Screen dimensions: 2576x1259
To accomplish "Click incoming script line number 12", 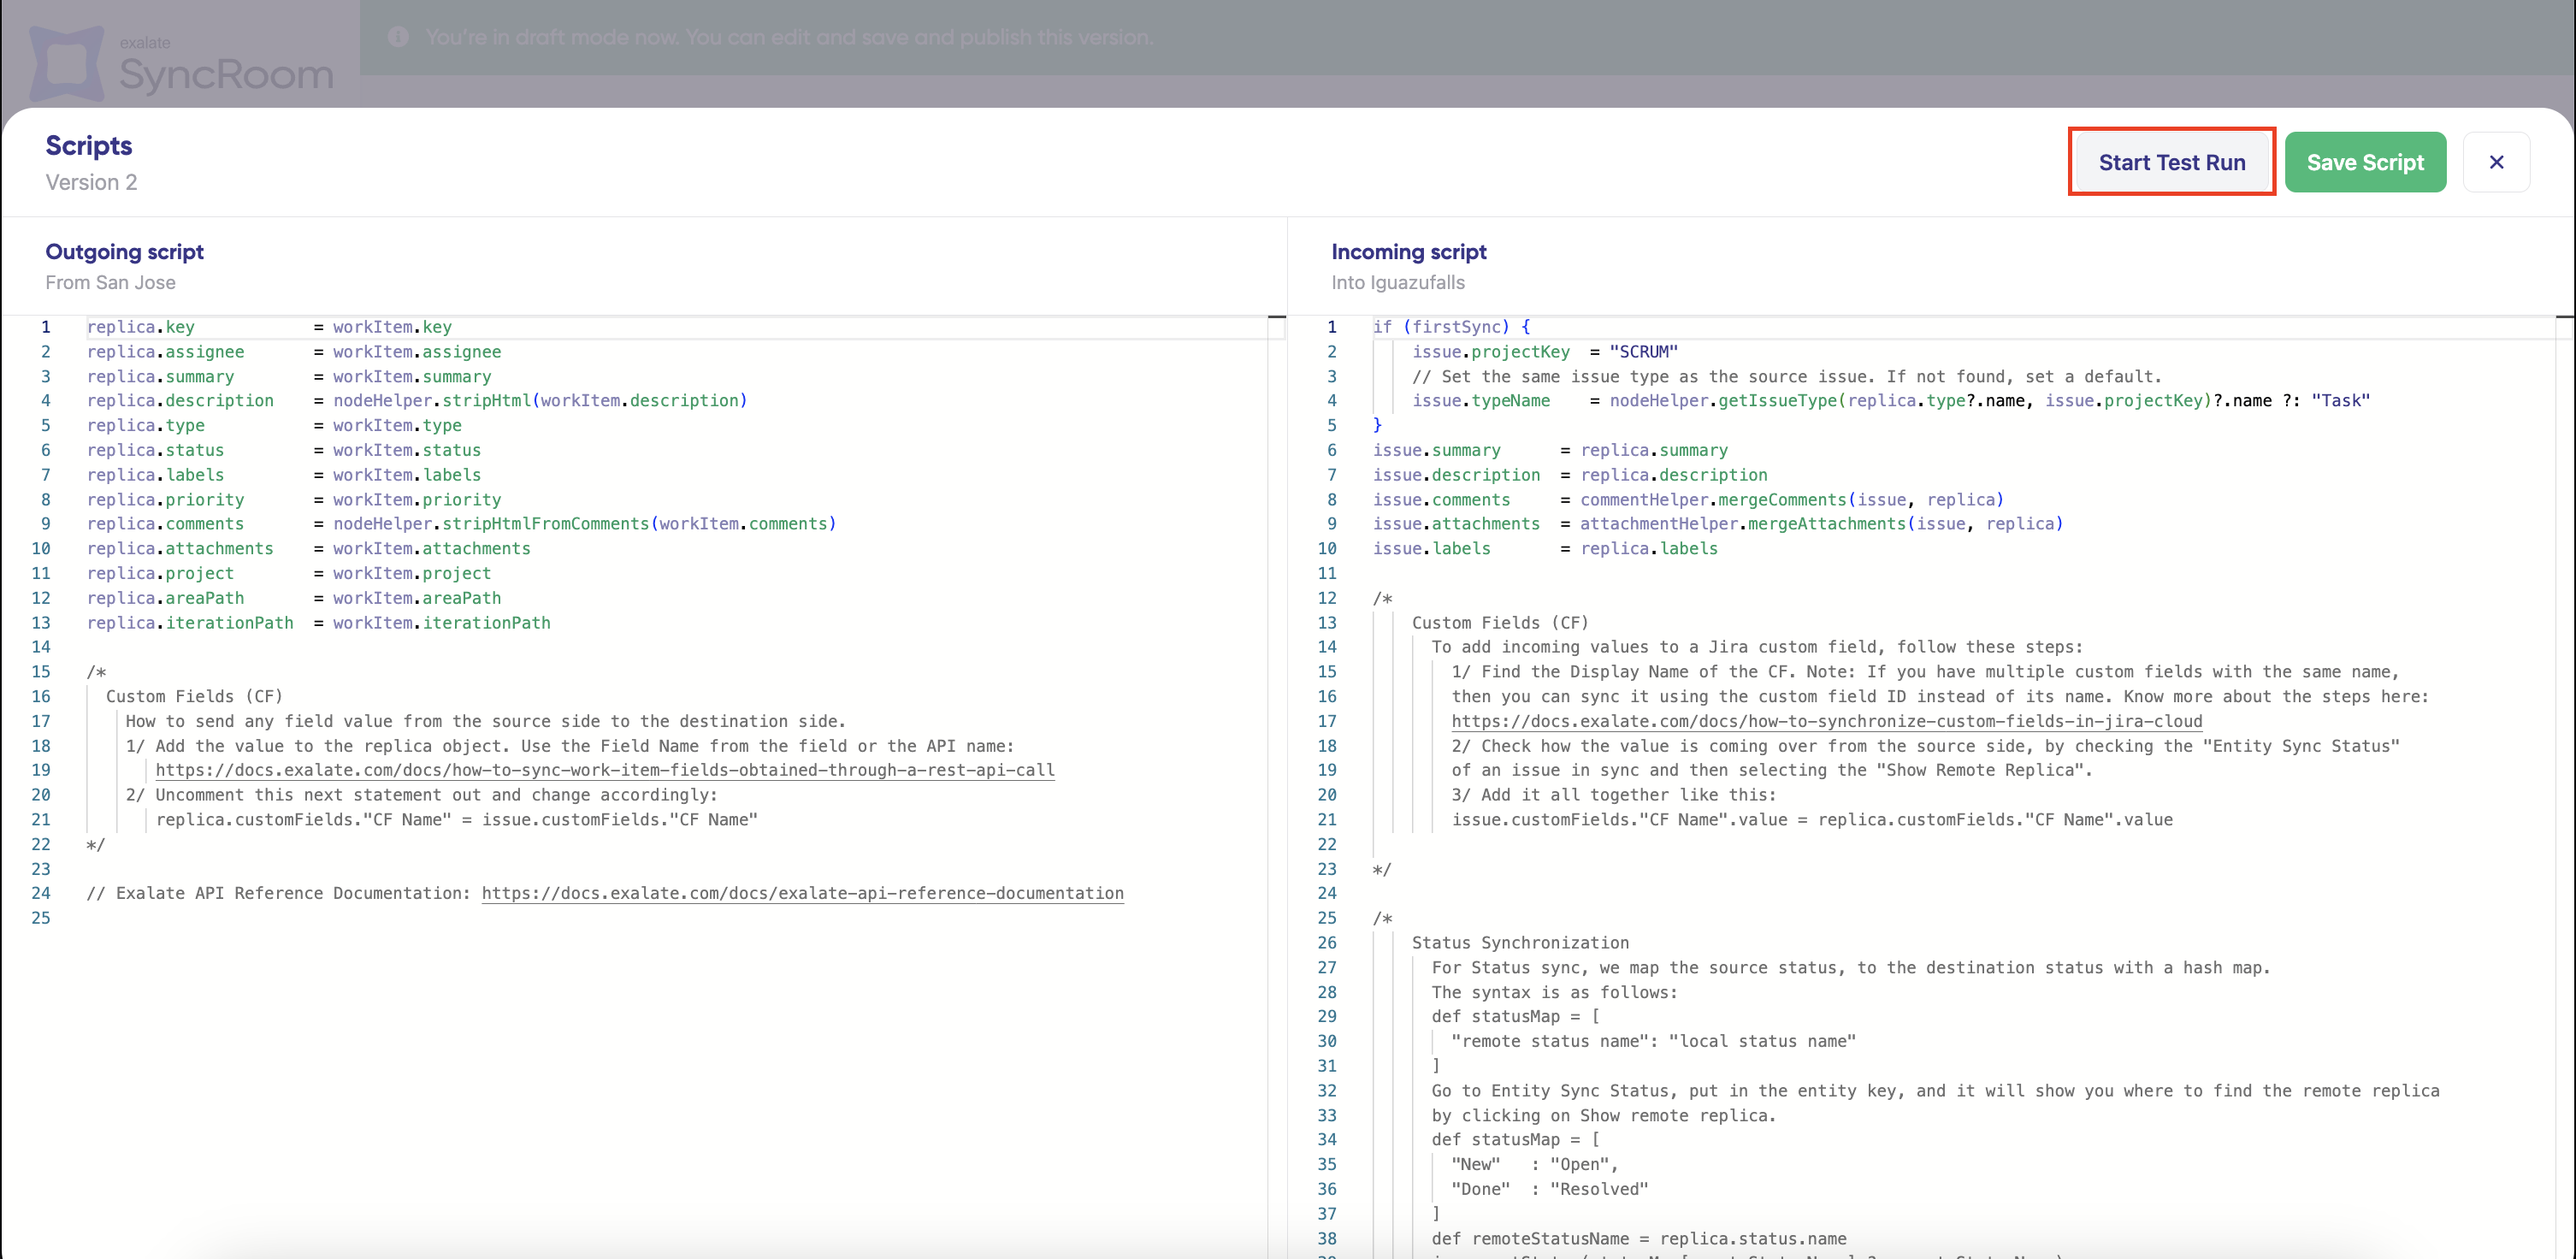I will point(1326,598).
